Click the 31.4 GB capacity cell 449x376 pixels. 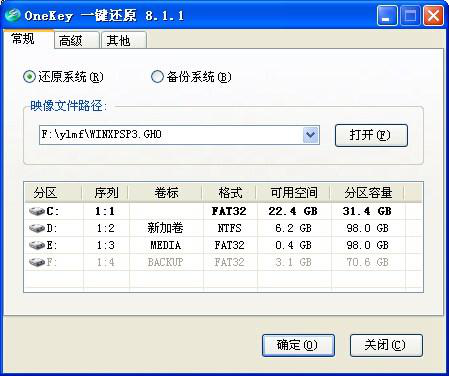tap(367, 211)
